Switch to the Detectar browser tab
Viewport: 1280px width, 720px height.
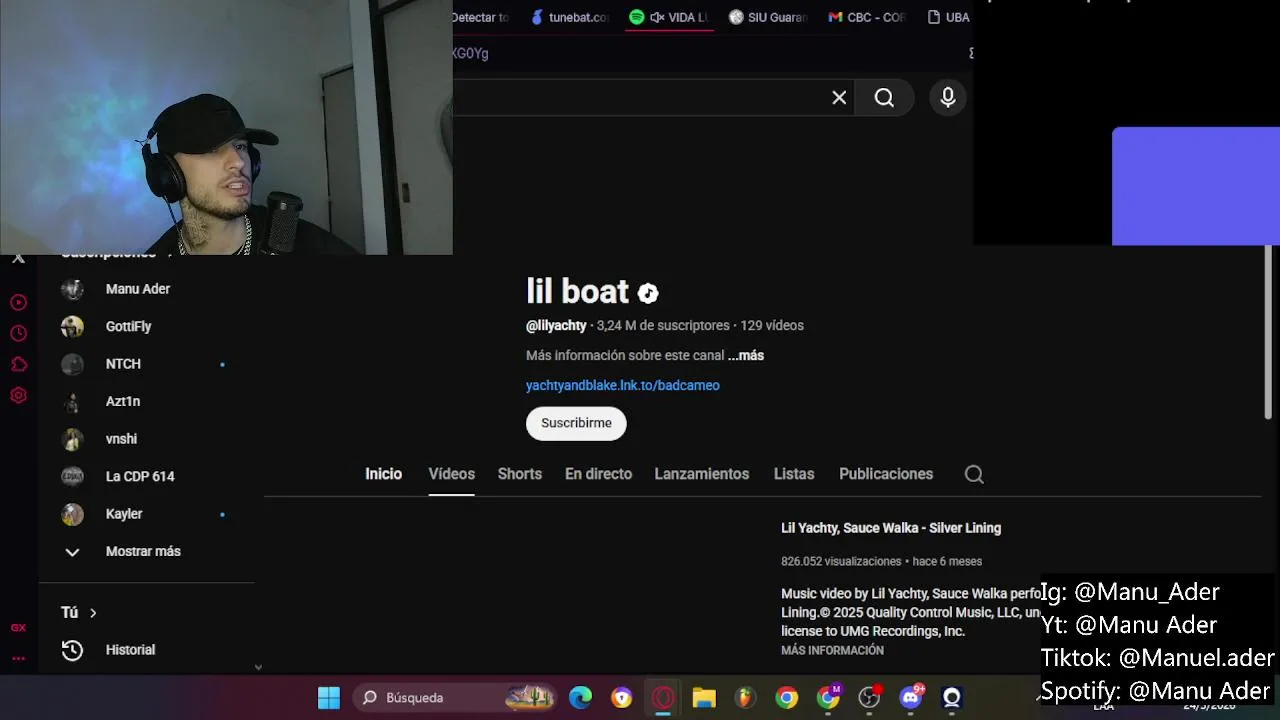(x=481, y=17)
